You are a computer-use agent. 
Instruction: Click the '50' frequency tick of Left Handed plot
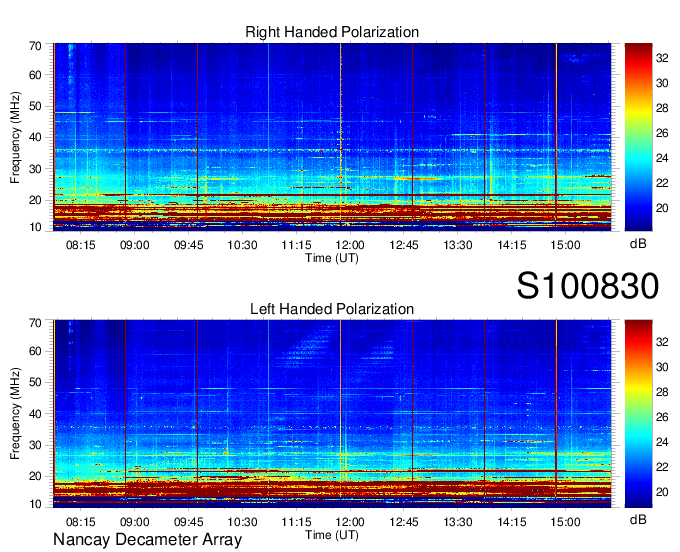tap(35, 382)
